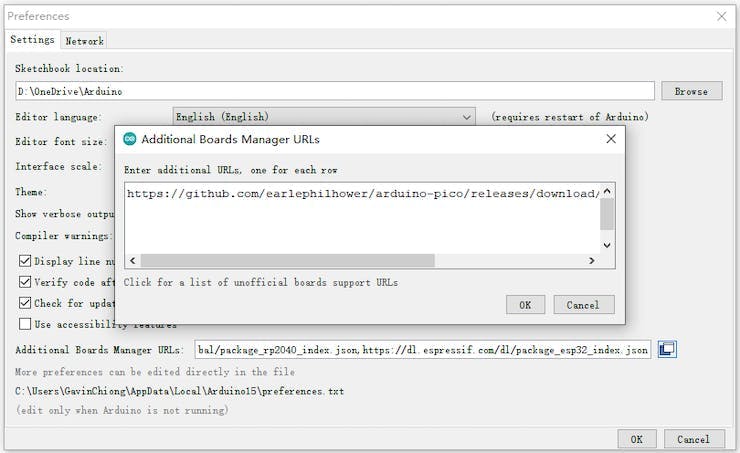Viewport: 740px width, 453px height.
Task: Click the vertical scrollbar thumb in URL box
Action: pos(607,214)
